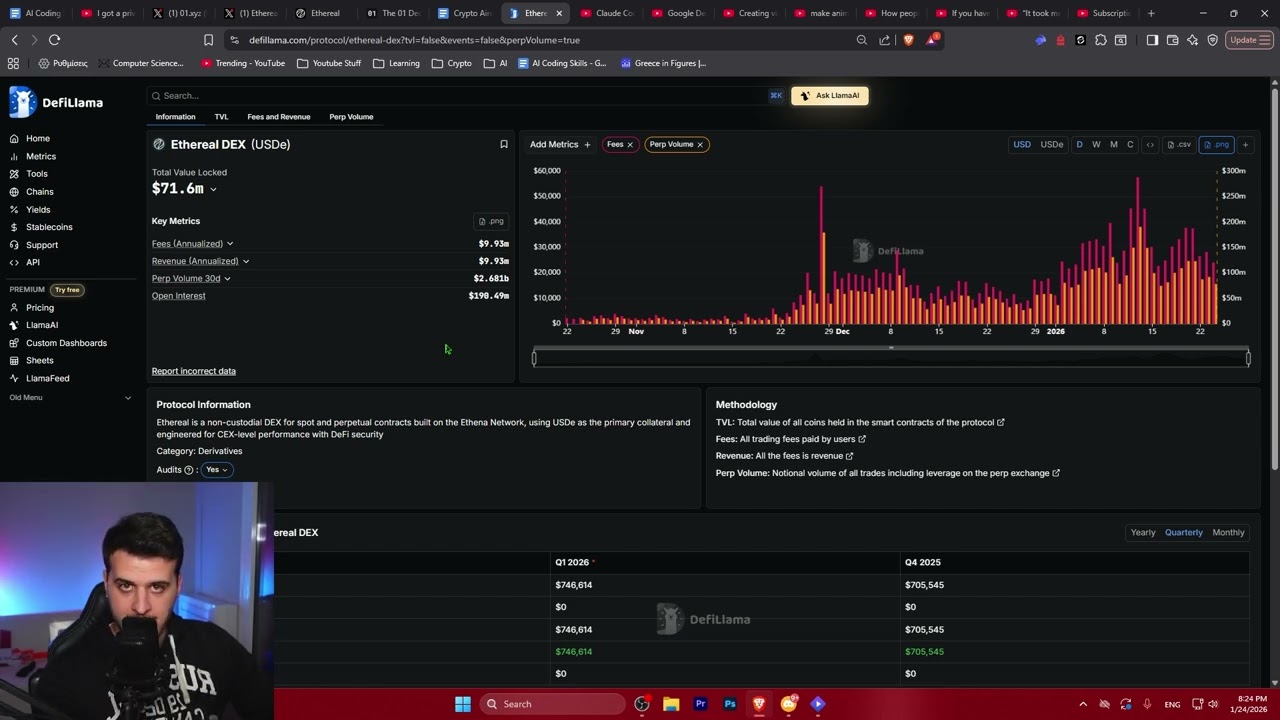Switch chart denomination to USD
The image size is (1280, 720).
[x=1022, y=144]
